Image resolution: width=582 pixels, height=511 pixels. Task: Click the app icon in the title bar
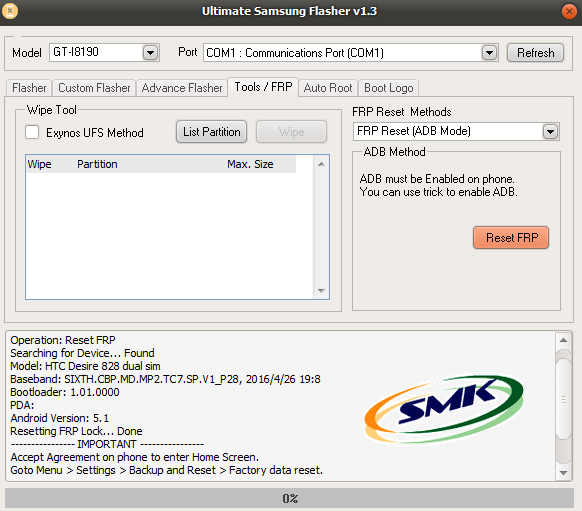pos(10,11)
